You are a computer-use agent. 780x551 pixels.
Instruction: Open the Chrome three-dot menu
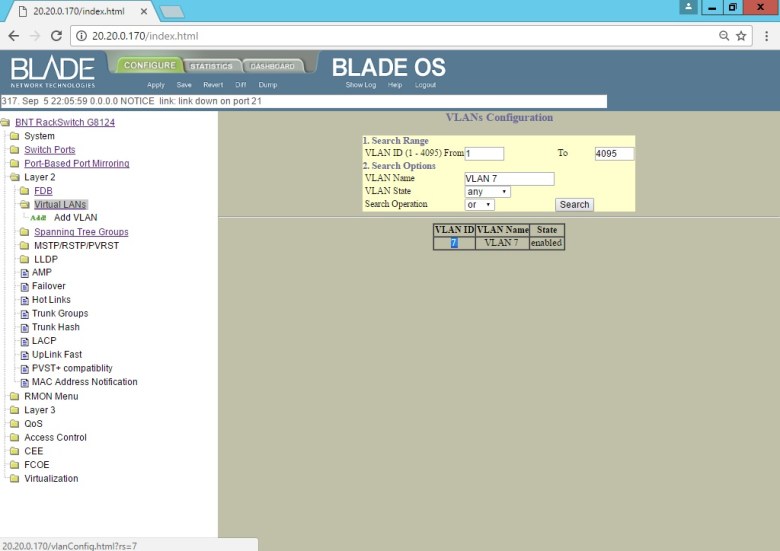tap(766, 36)
